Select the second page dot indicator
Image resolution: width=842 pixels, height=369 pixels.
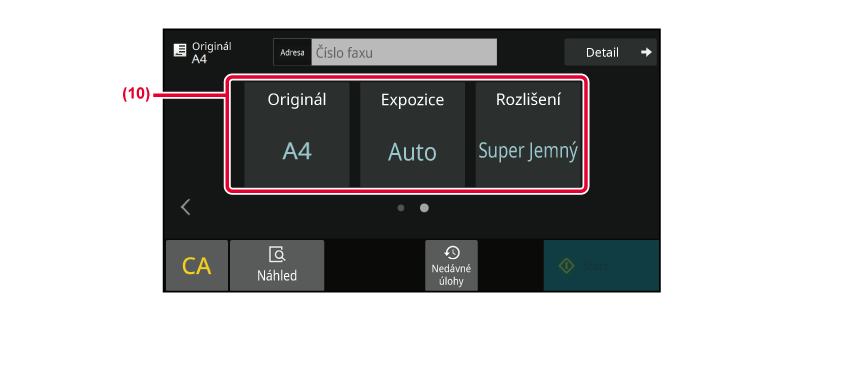click(x=424, y=208)
